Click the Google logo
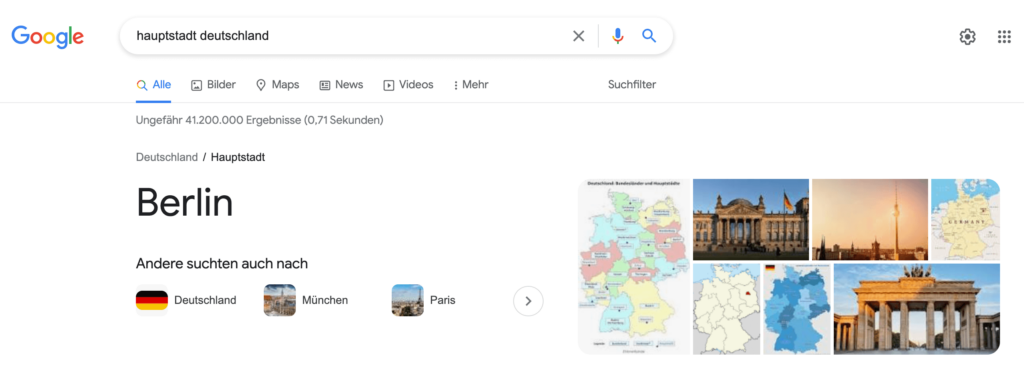This screenshot has width=1024, height=365. coord(48,37)
